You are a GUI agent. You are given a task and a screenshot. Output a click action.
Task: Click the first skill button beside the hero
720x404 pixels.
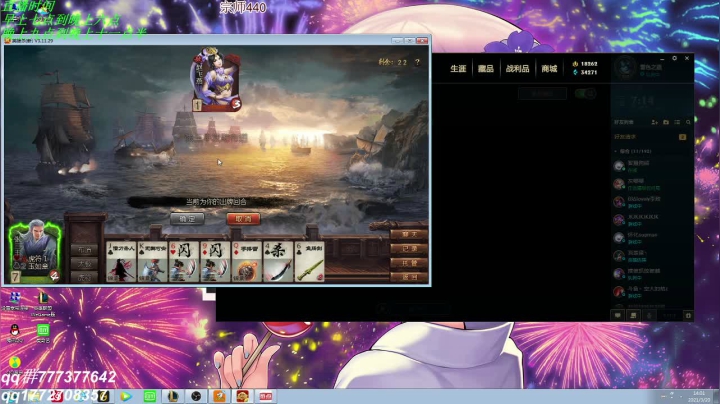(x=84, y=250)
